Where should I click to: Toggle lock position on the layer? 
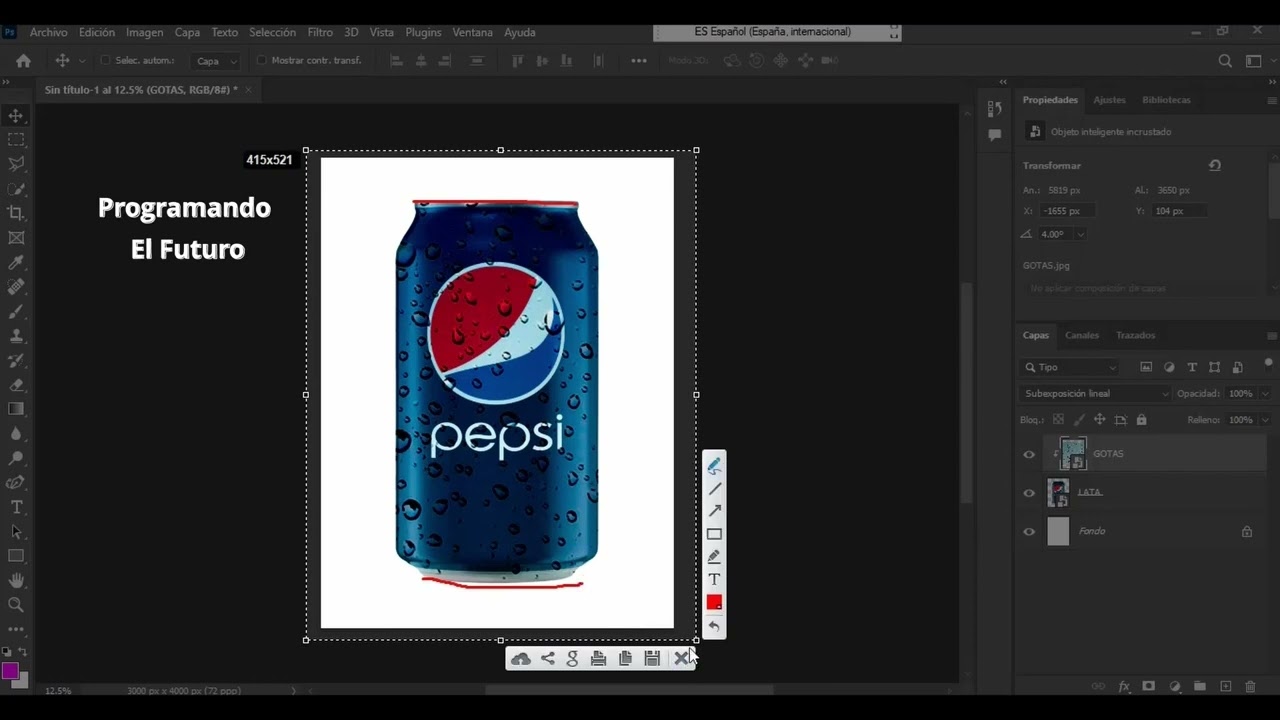(1099, 420)
